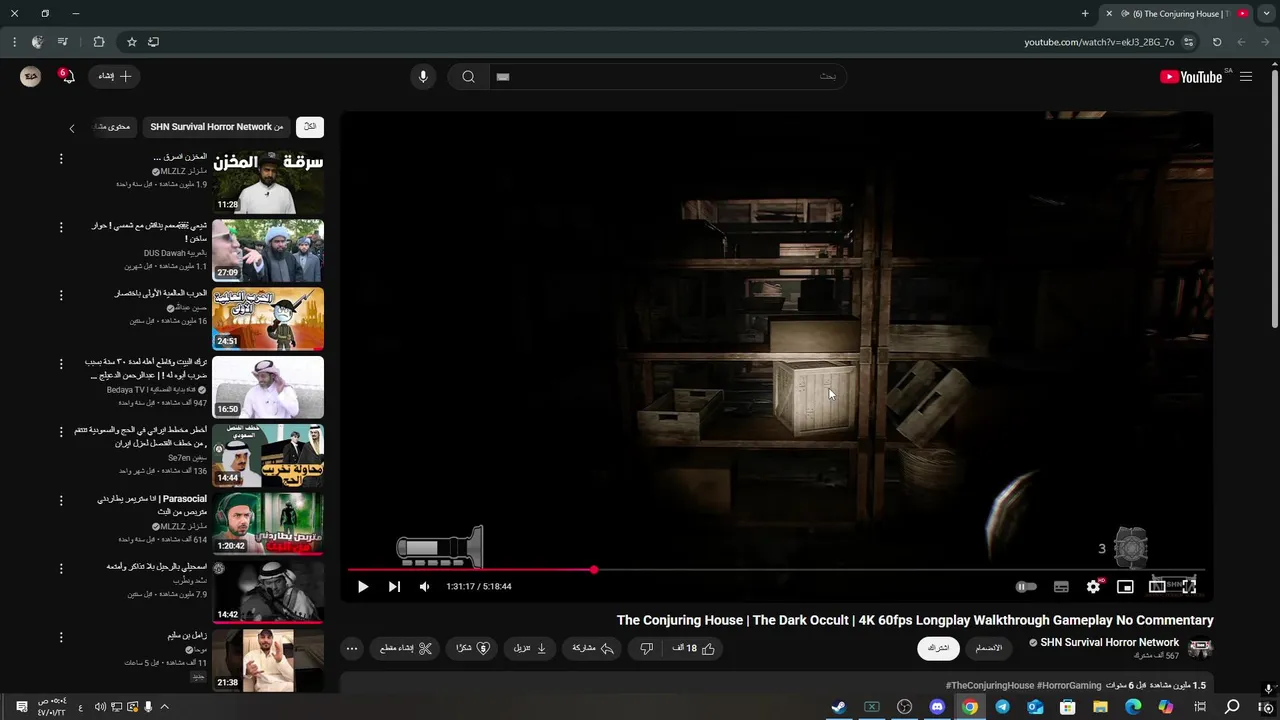Viewport: 1280px width, 720px height.
Task: Open on-screen keyboard in search box
Action: pos(503,77)
